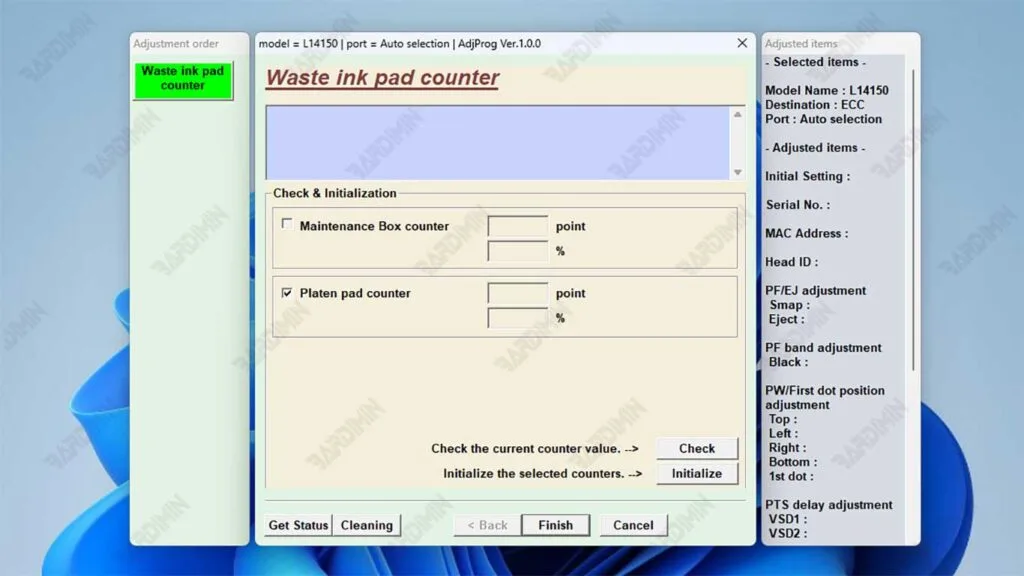Click the 'PTS delay adjustment' entry

(829, 505)
